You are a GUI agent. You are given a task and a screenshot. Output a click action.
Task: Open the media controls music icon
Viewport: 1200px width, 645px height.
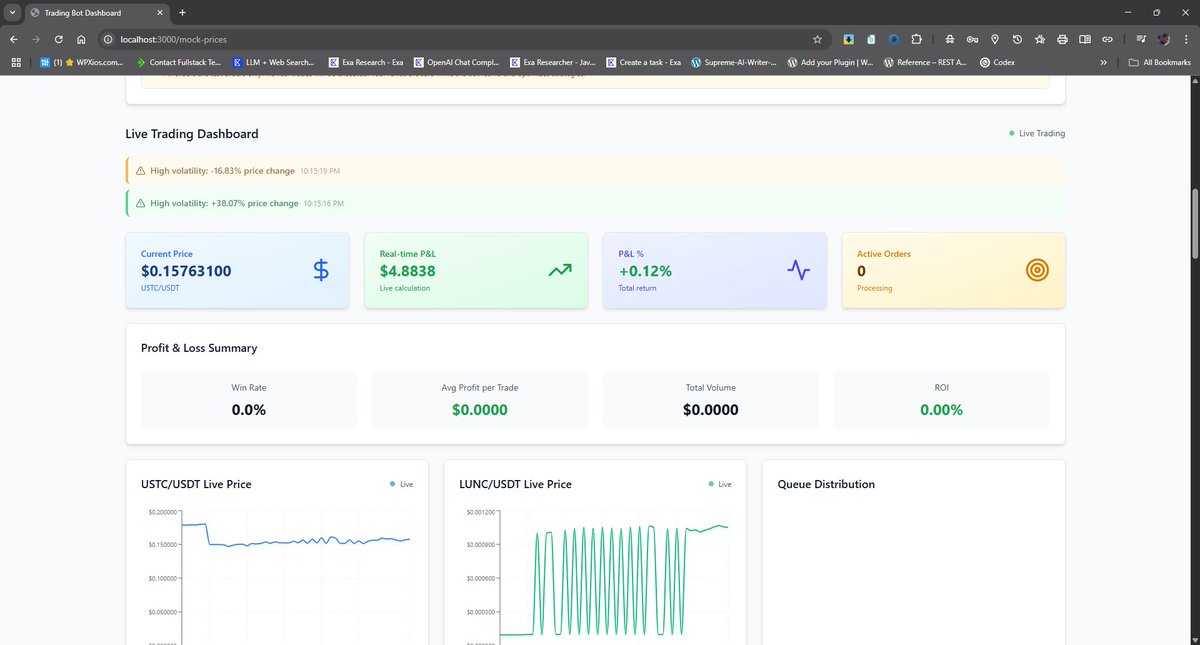(1141, 39)
